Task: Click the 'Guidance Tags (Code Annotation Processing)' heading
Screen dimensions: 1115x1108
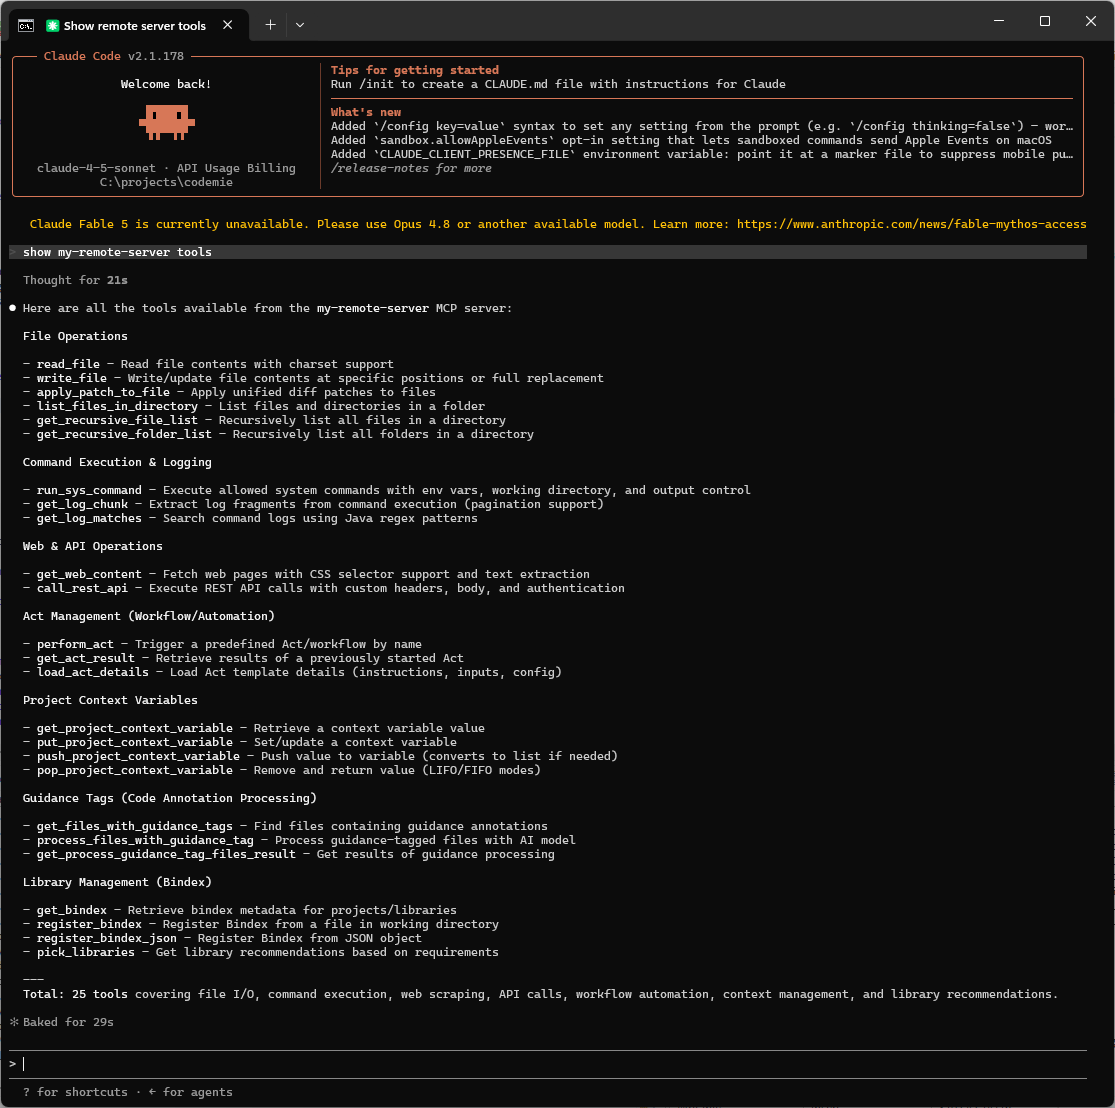Action: click(x=170, y=798)
